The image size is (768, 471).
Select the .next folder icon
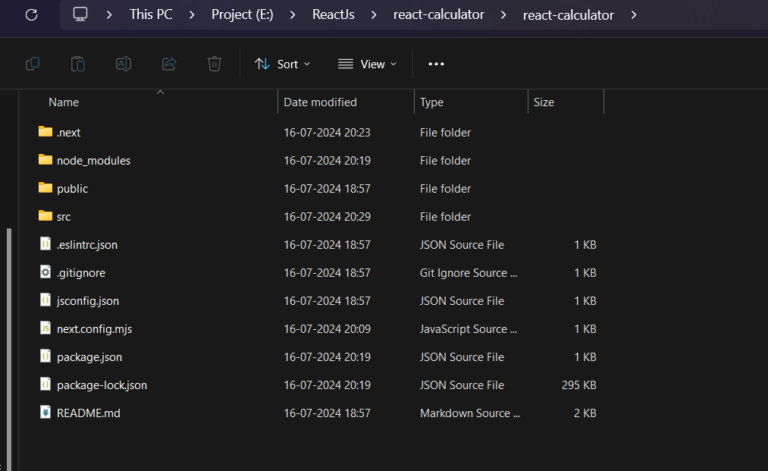46,132
